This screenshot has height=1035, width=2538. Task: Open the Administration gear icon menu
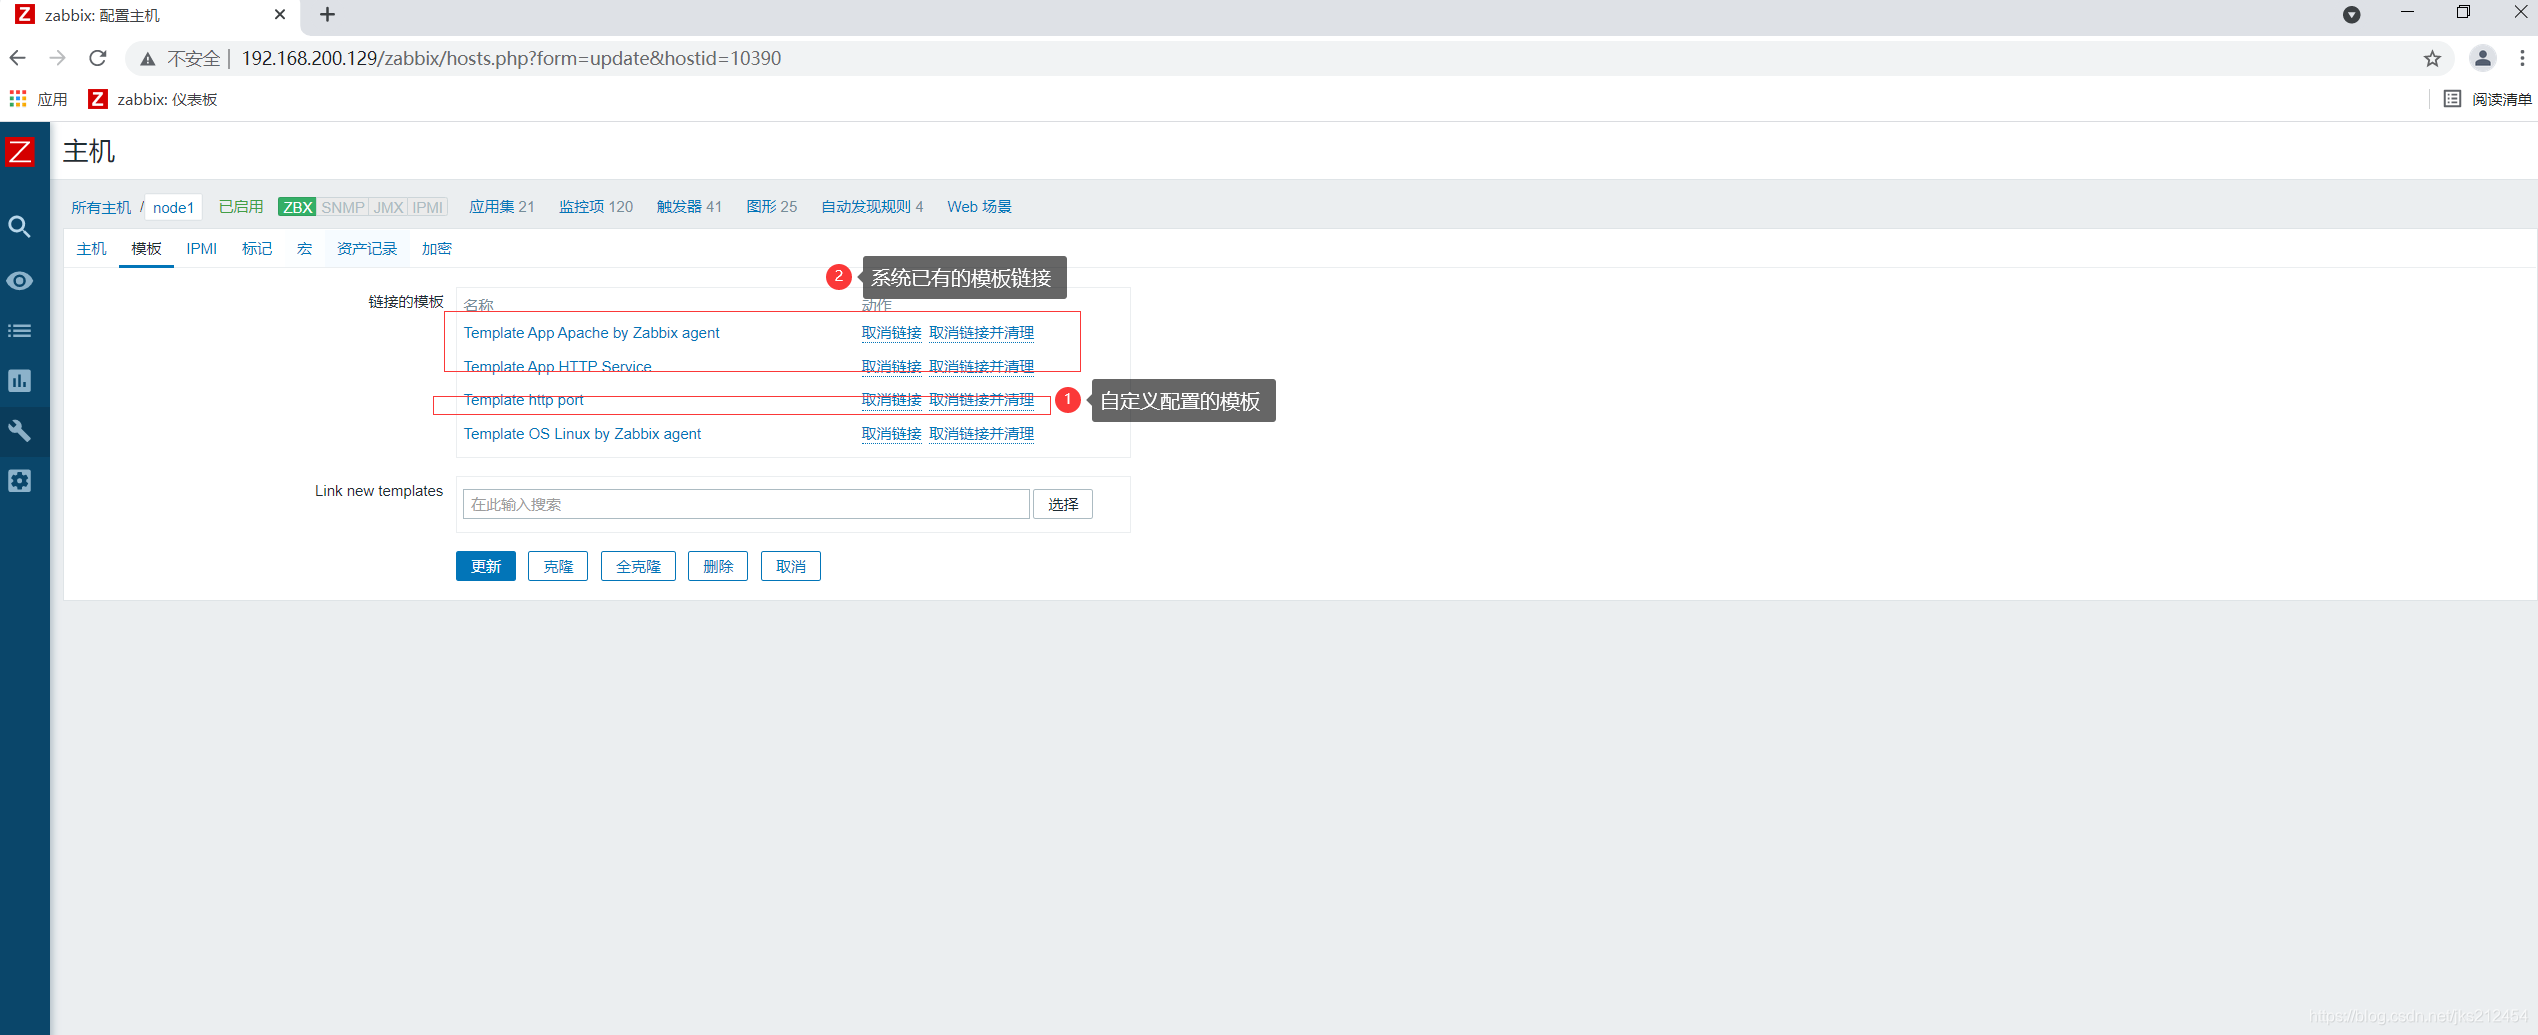click(x=19, y=481)
